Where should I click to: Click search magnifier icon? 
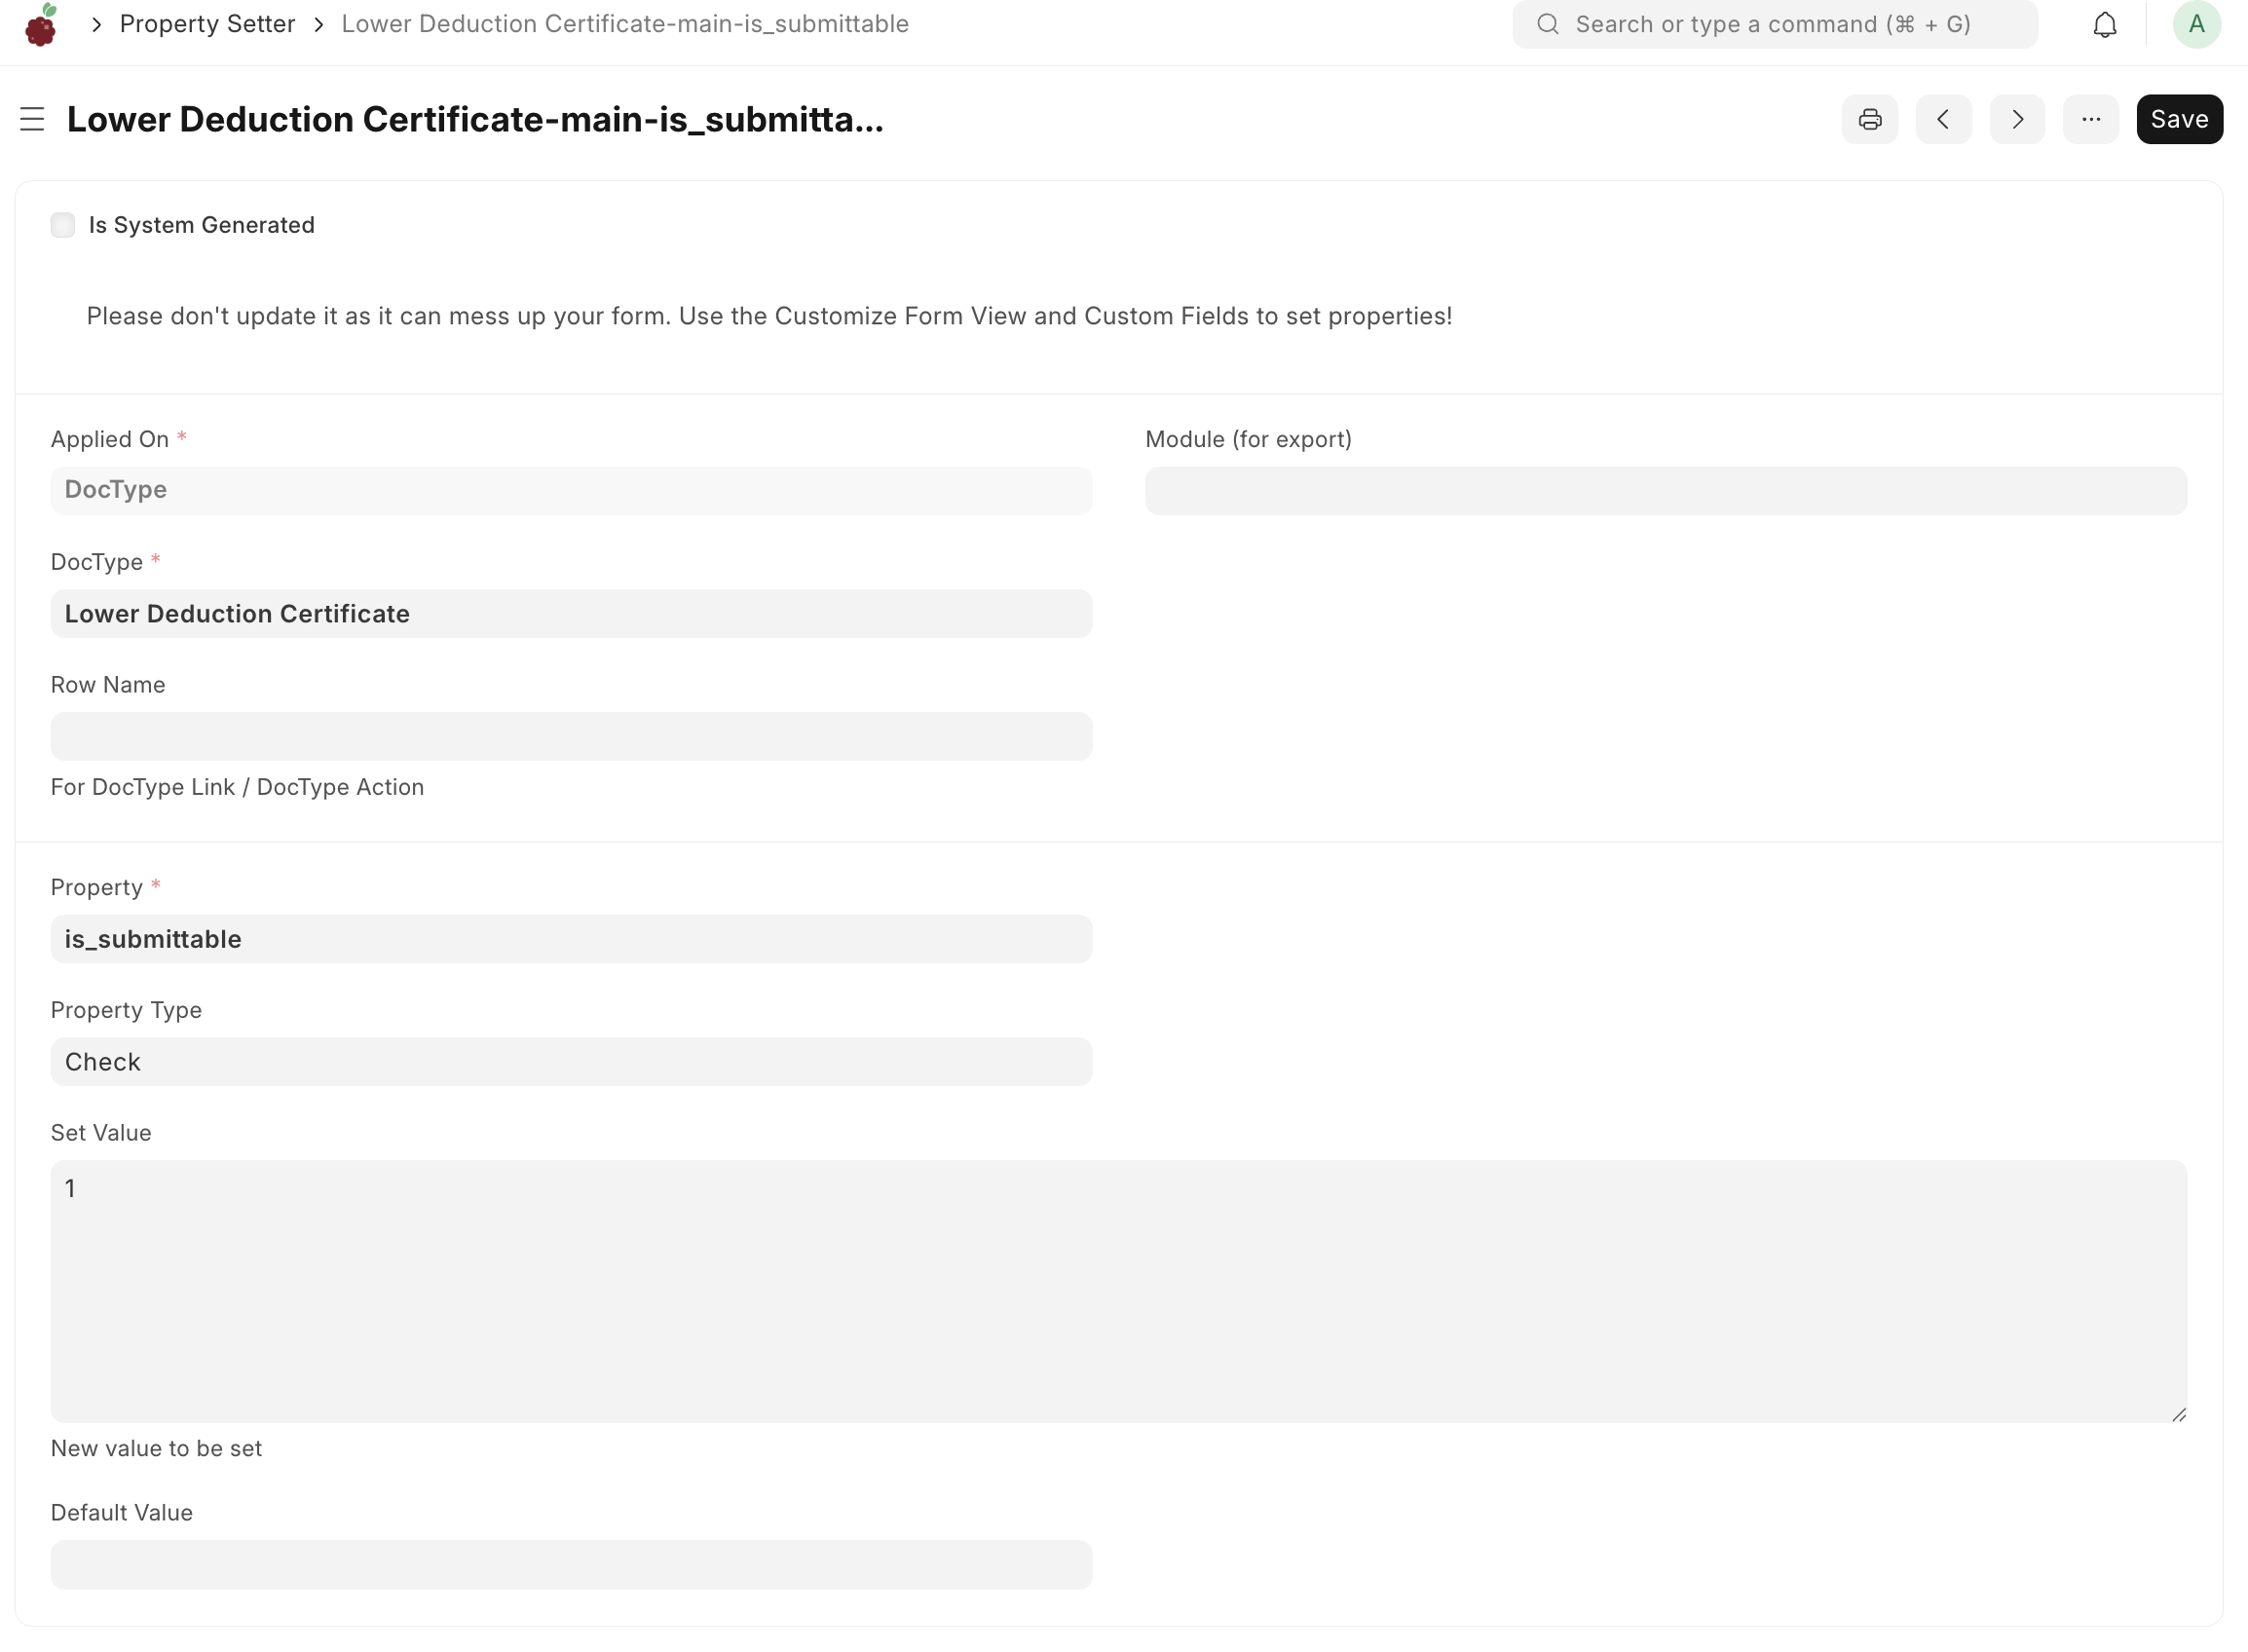click(1548, 25)
